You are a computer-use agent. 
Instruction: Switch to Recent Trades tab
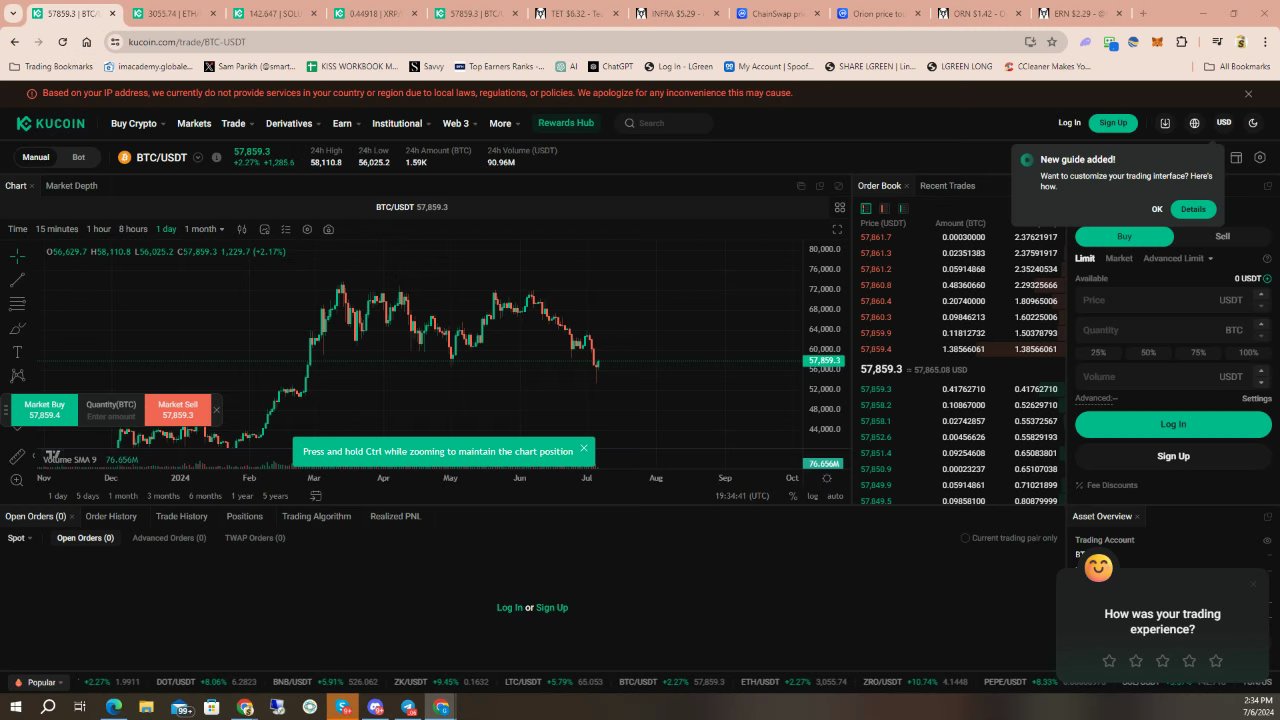point(947,186)
